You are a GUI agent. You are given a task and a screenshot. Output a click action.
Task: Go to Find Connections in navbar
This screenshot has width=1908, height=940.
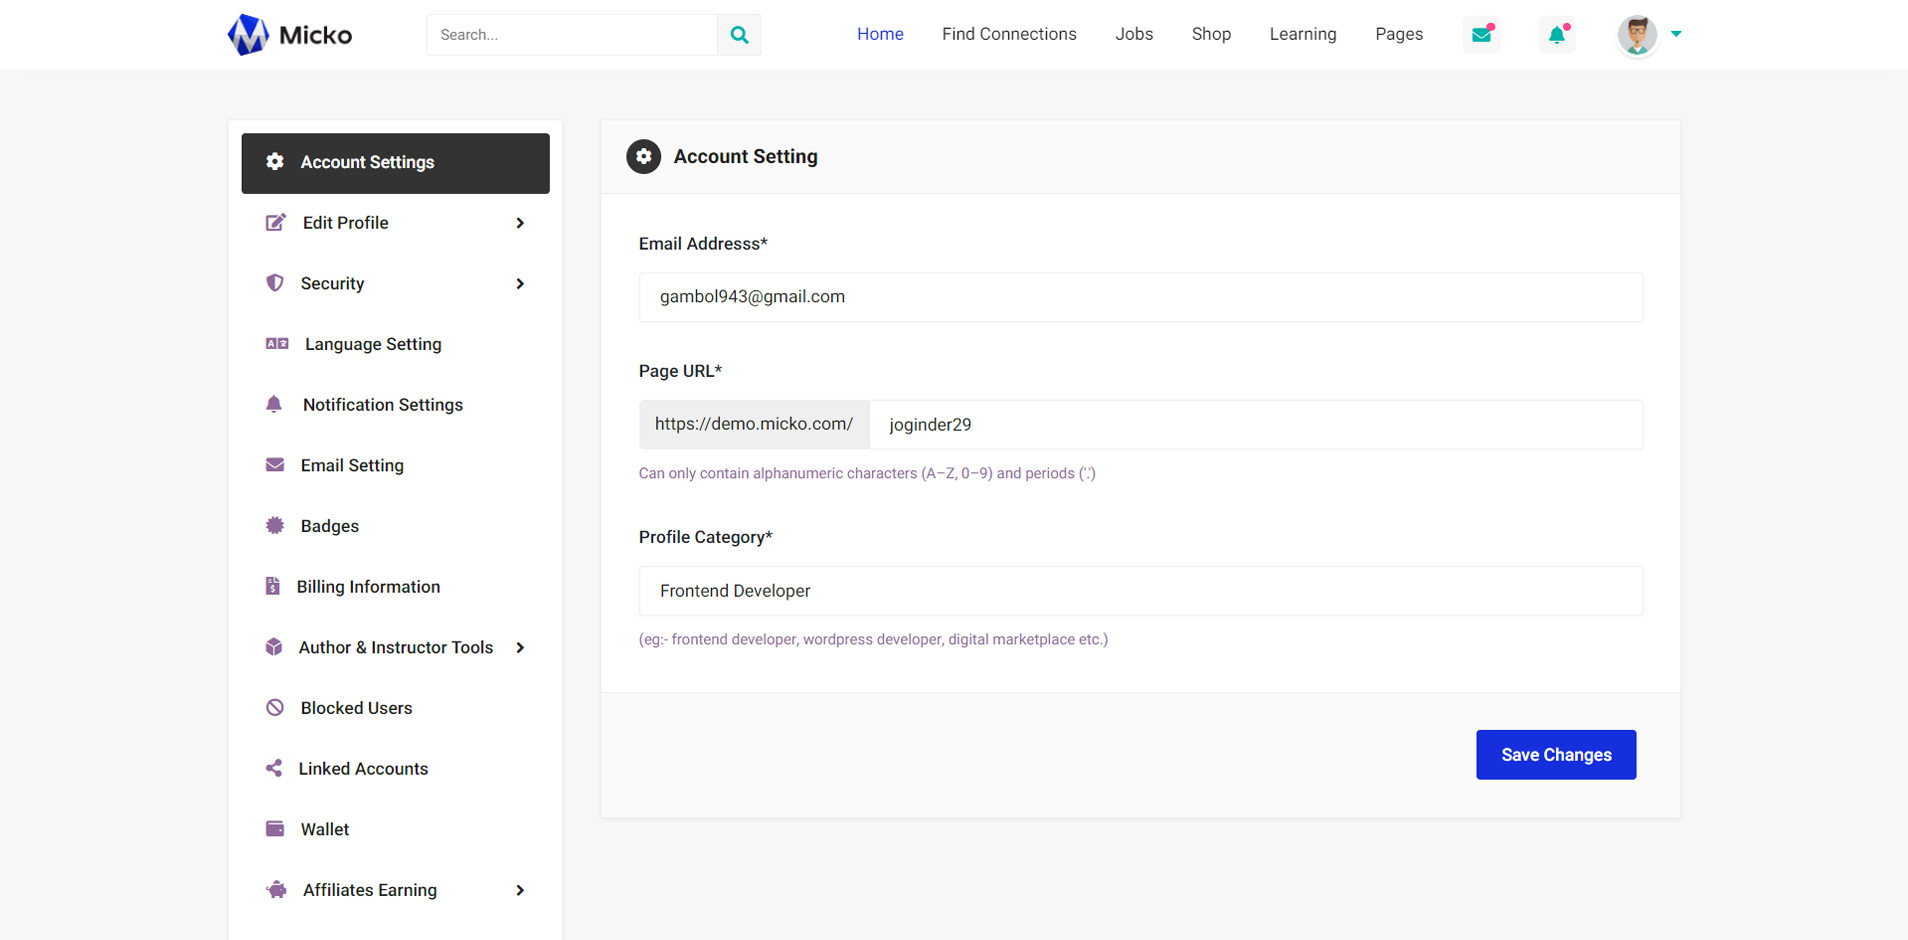click(x=1009, y=34)
